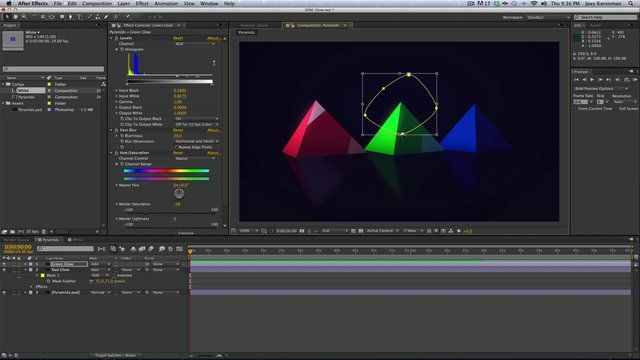Screen dimensions: 640x360
Task: Click the Brush tool icon
Action: coord(89,17)
